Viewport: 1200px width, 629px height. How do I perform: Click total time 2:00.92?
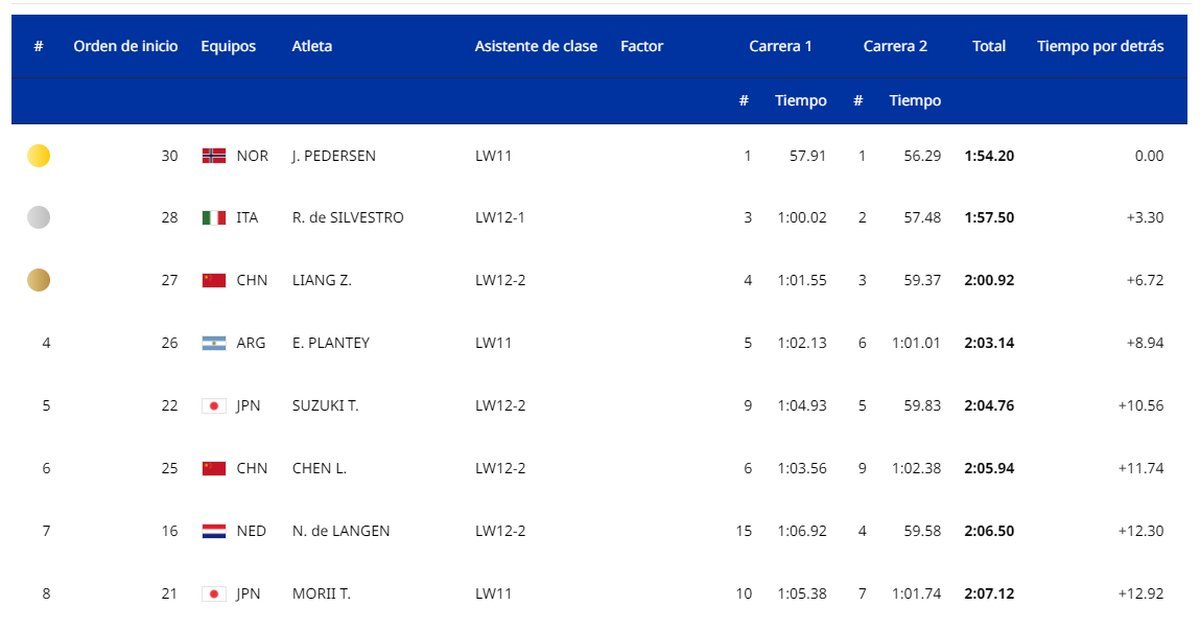[990, 280]
